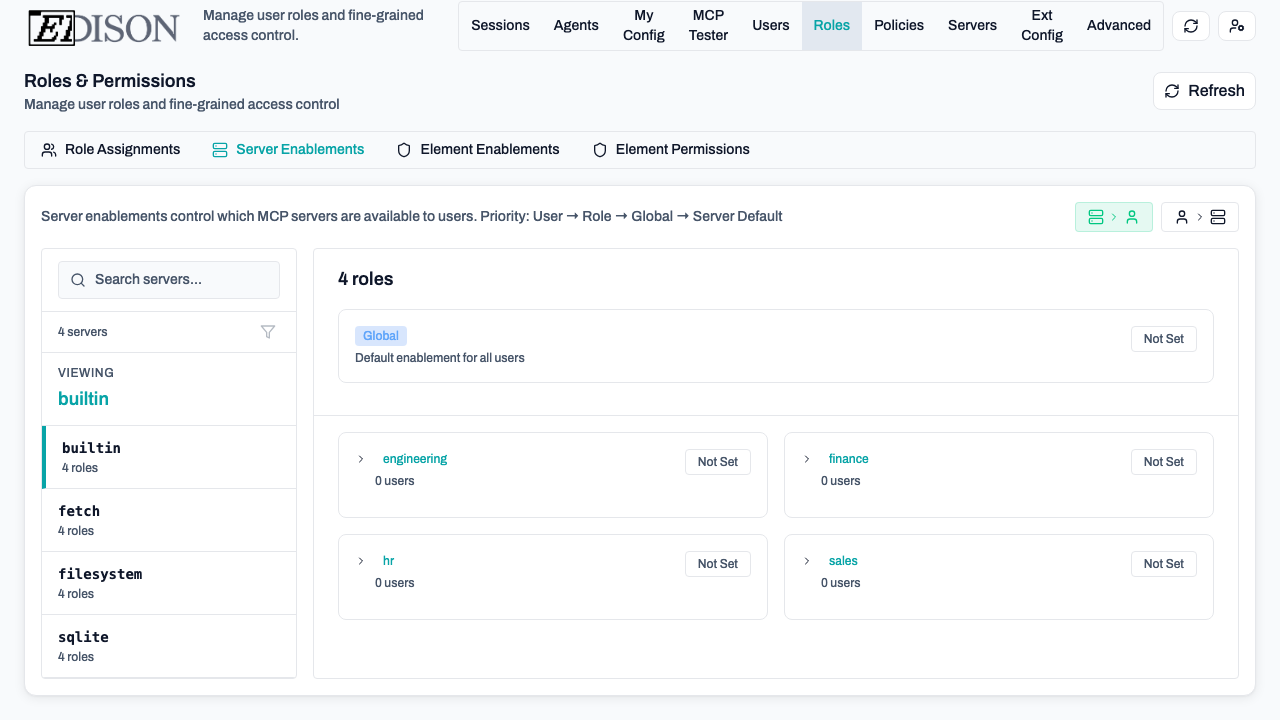Screen dimensions: 1280x720
Task: Toggle Not Set for sales role
Action: [x=1163, y=564]
